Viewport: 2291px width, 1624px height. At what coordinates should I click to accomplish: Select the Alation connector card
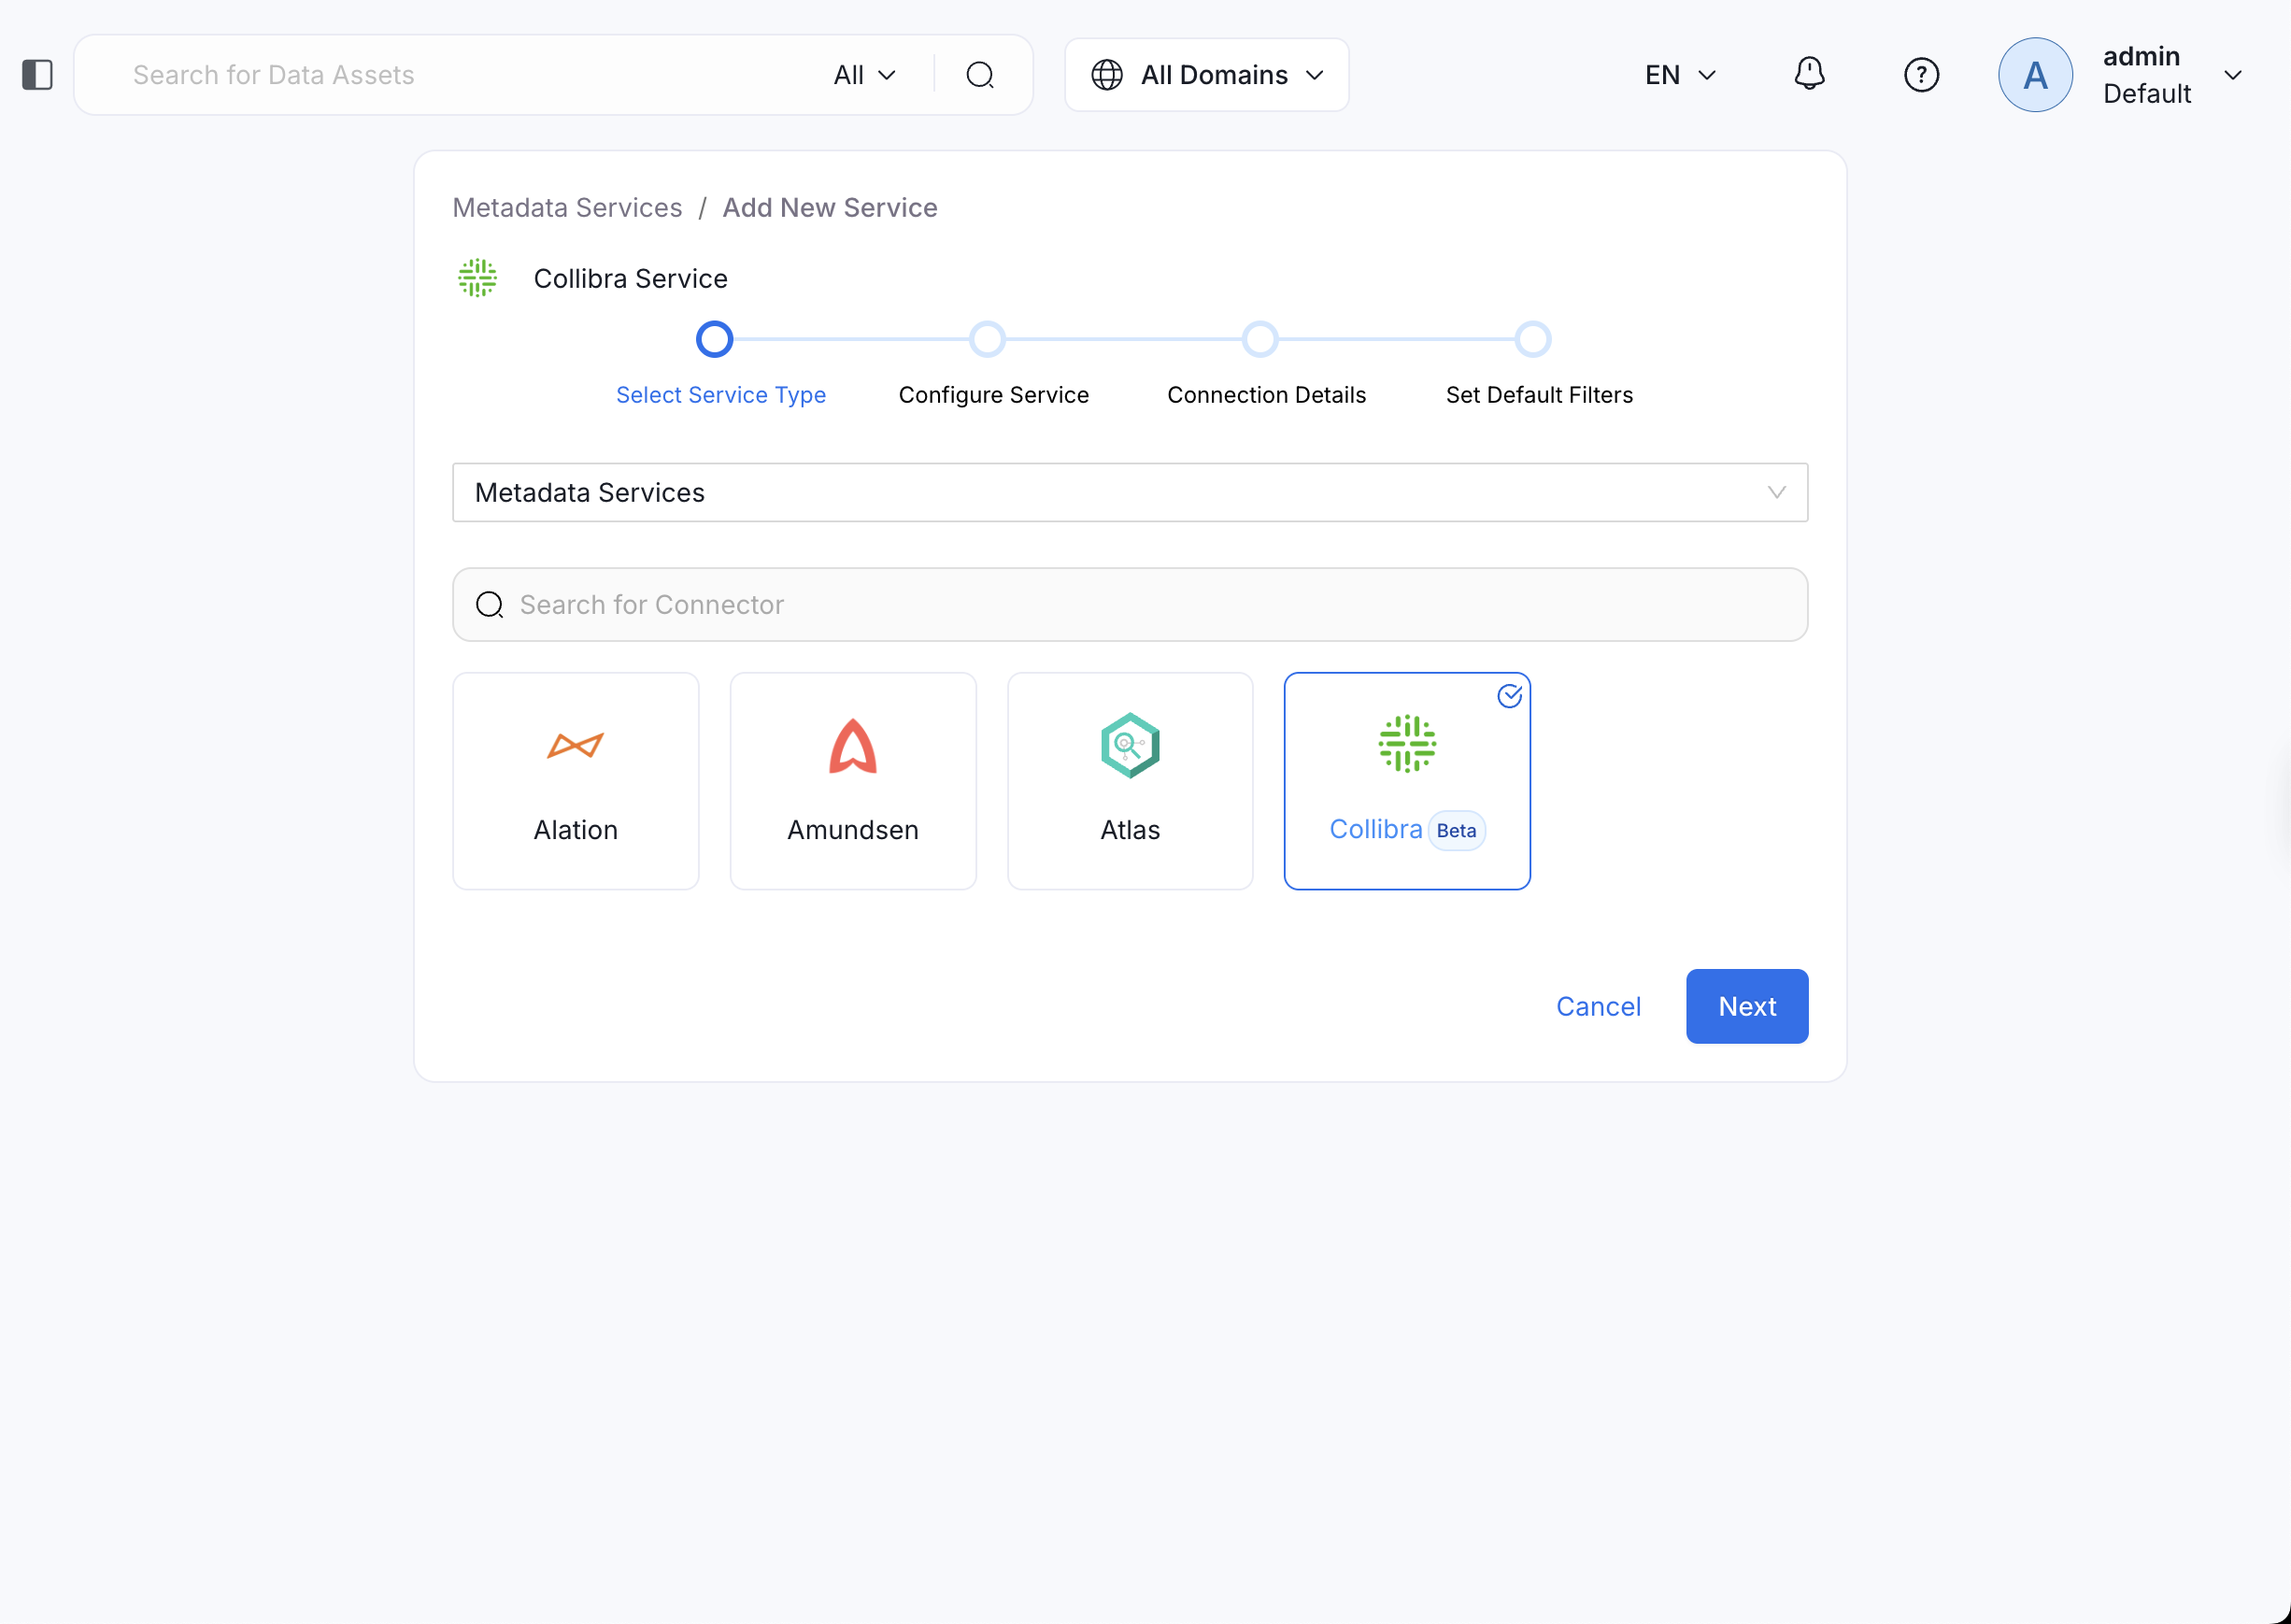[575, 780]
